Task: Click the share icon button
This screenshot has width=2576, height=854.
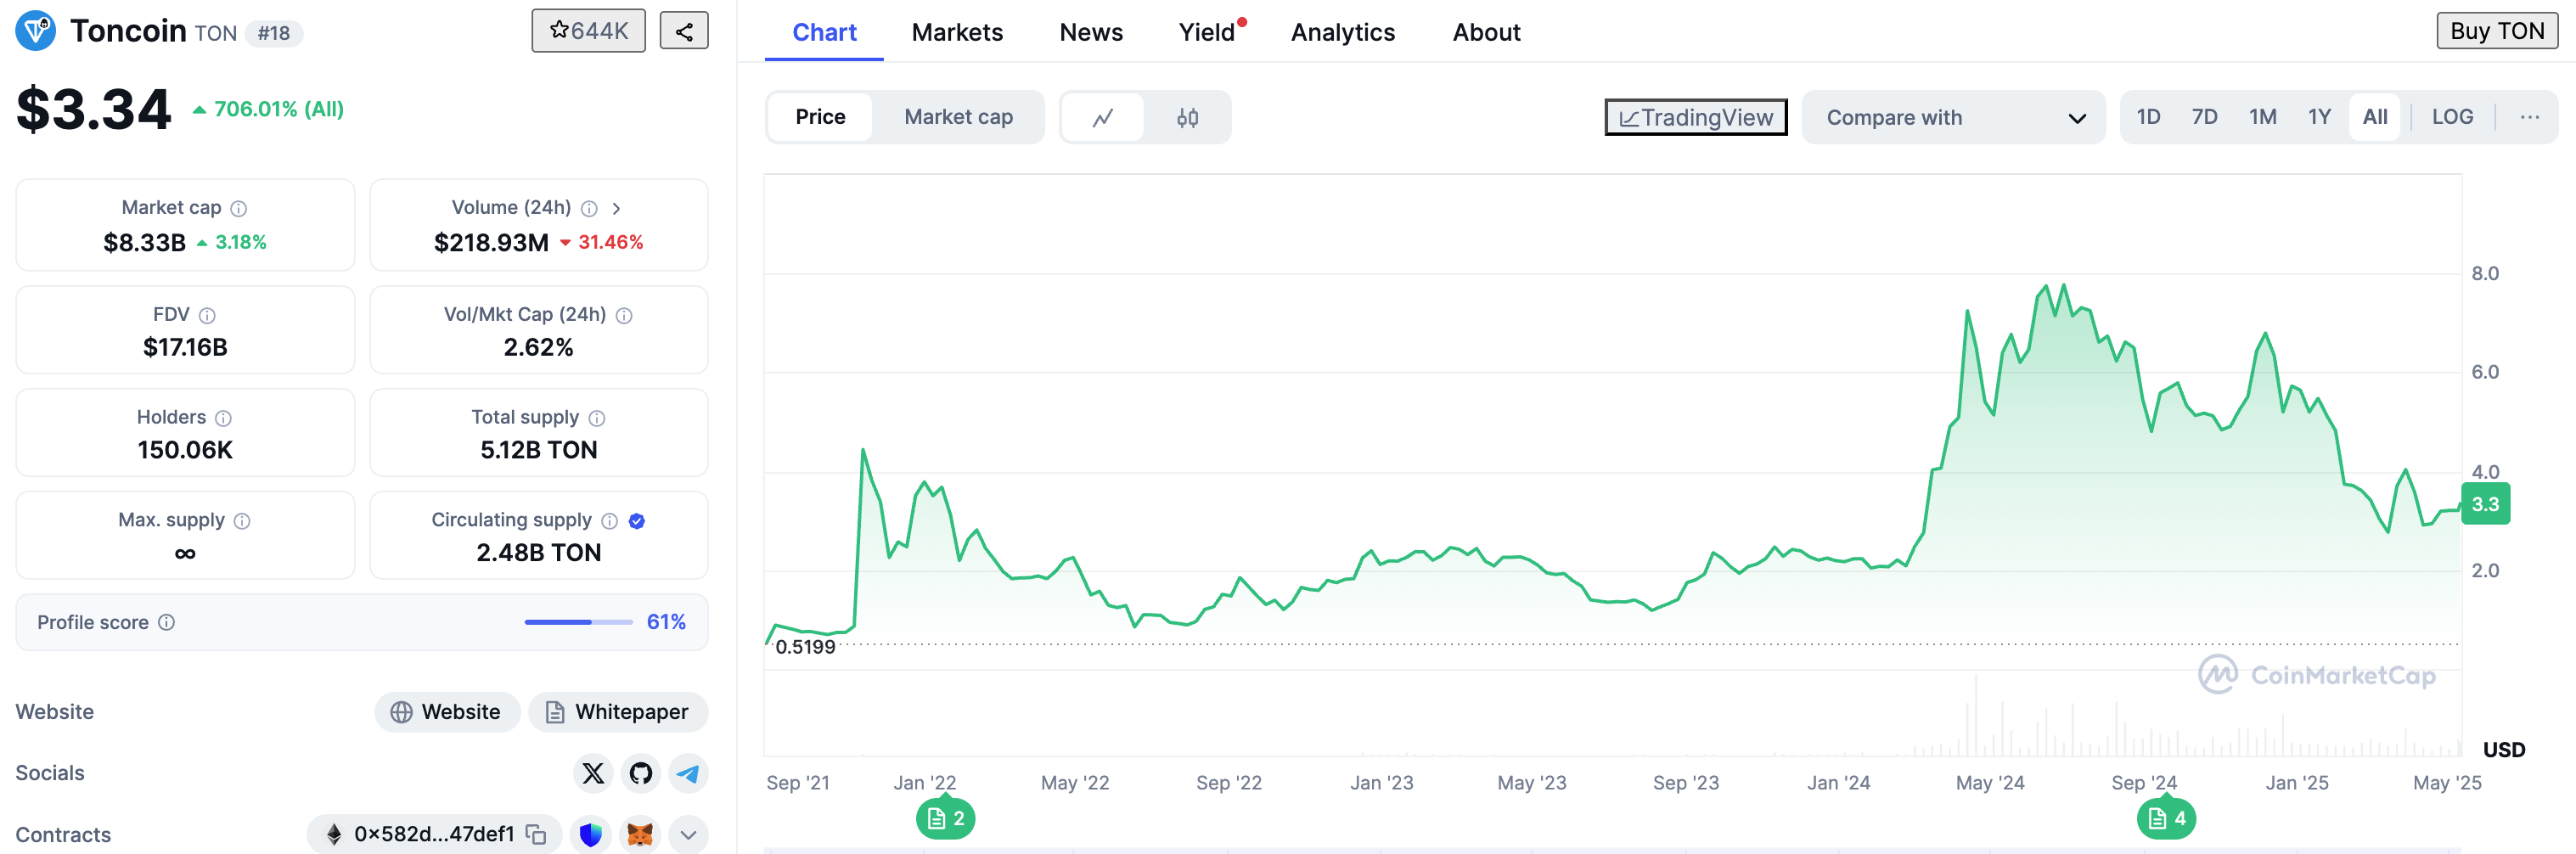Action: click(684, 31)
